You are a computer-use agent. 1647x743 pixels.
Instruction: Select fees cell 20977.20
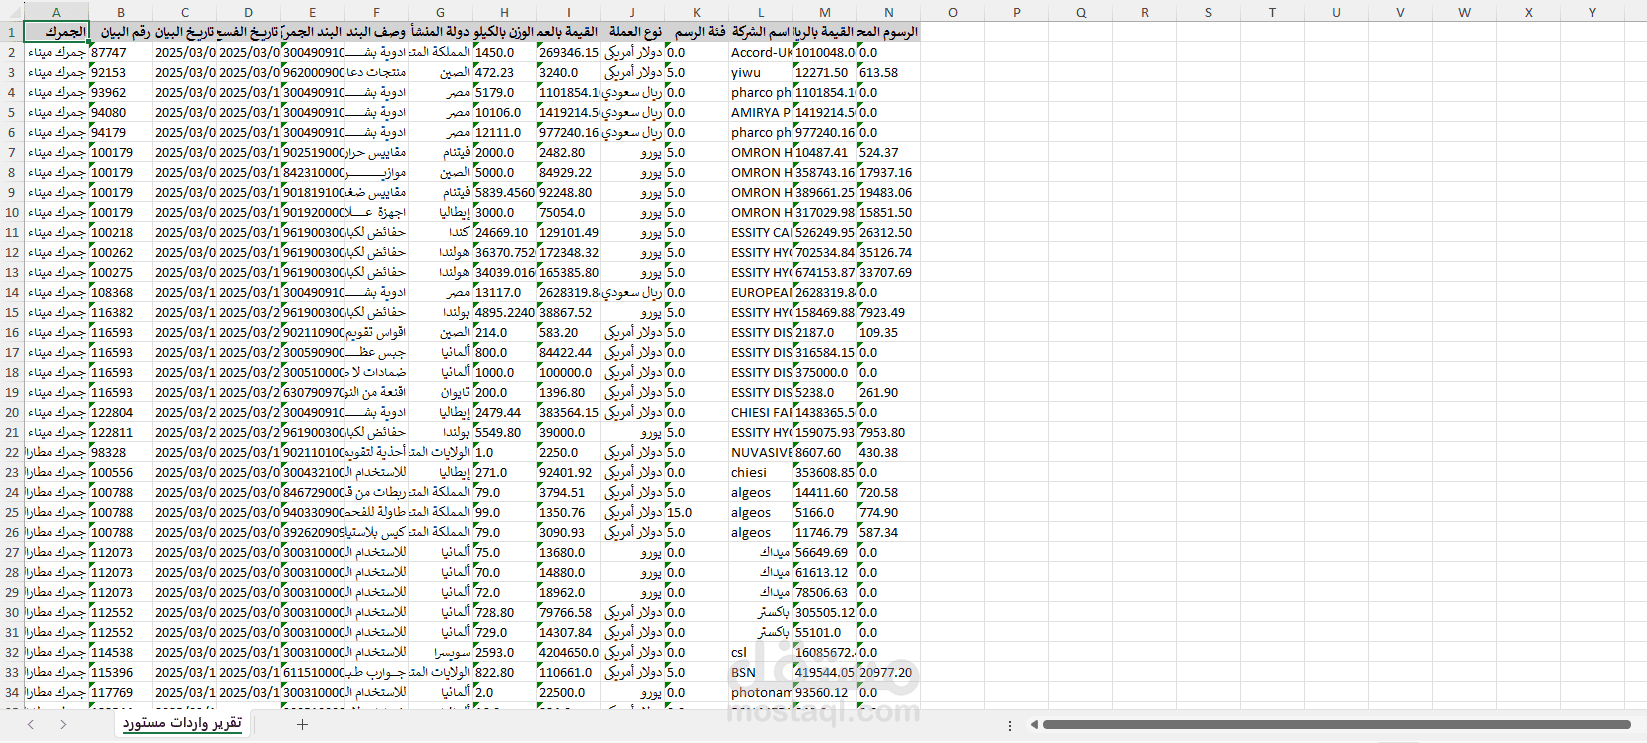click(889, 672)
